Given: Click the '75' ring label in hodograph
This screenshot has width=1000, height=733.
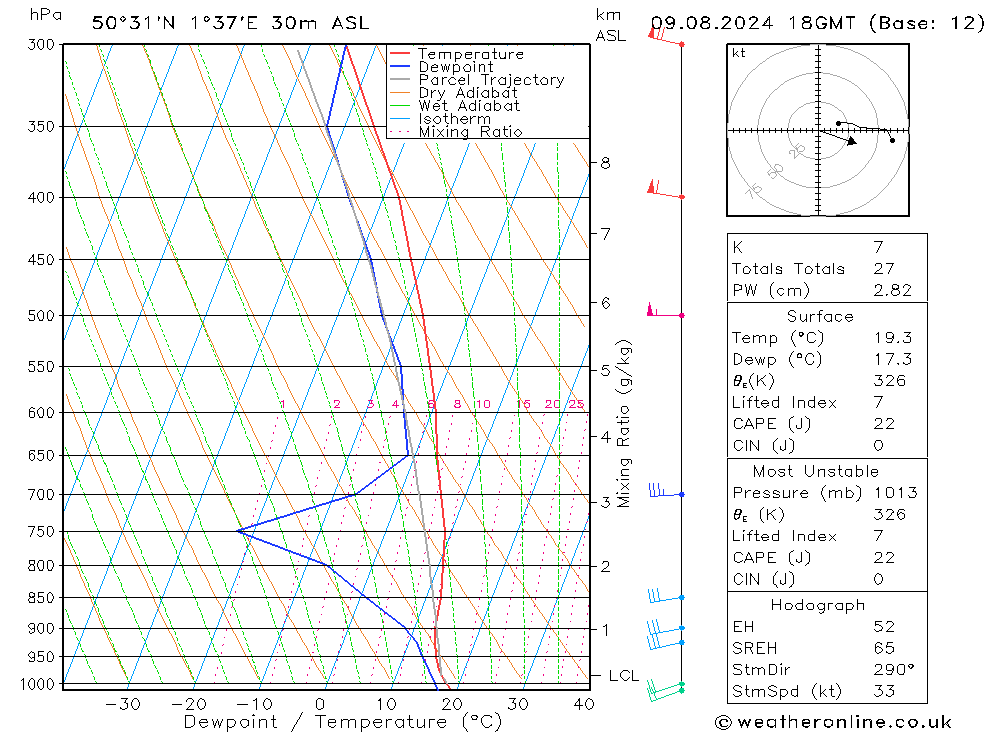Looking at the screenshot, I should tap(754, 190).
